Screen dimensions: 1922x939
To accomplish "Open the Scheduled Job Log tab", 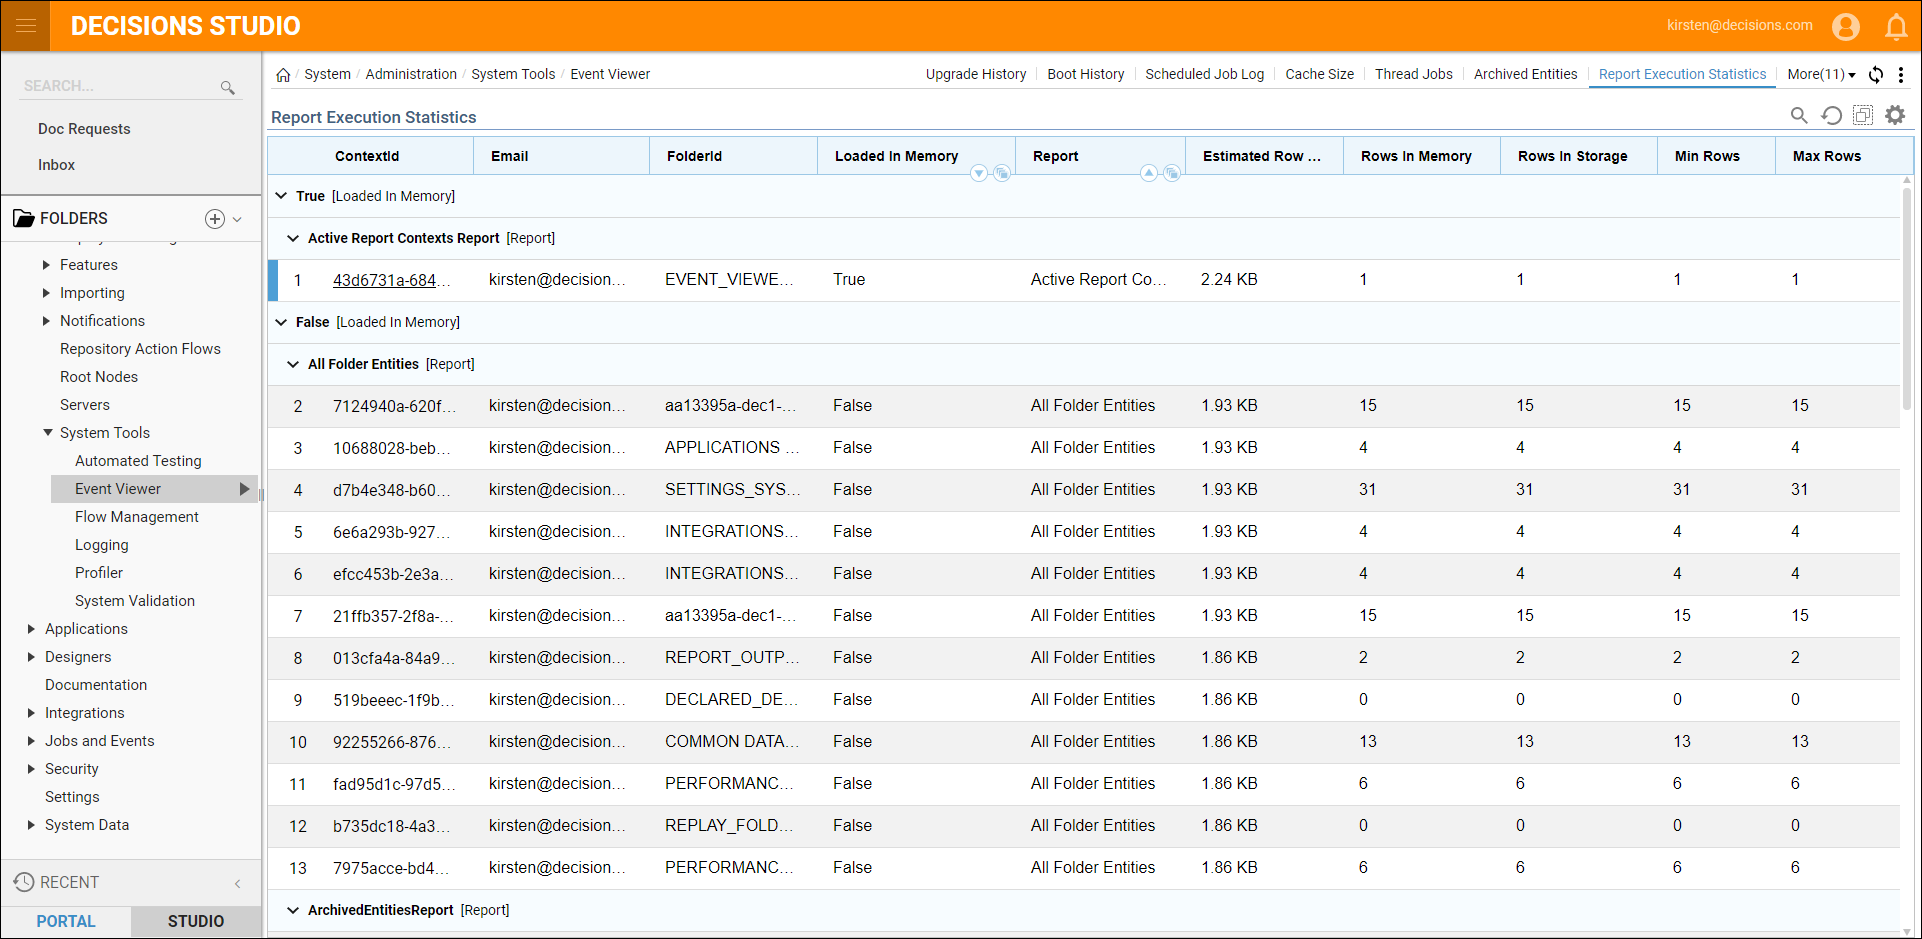I will (1204, 75).
